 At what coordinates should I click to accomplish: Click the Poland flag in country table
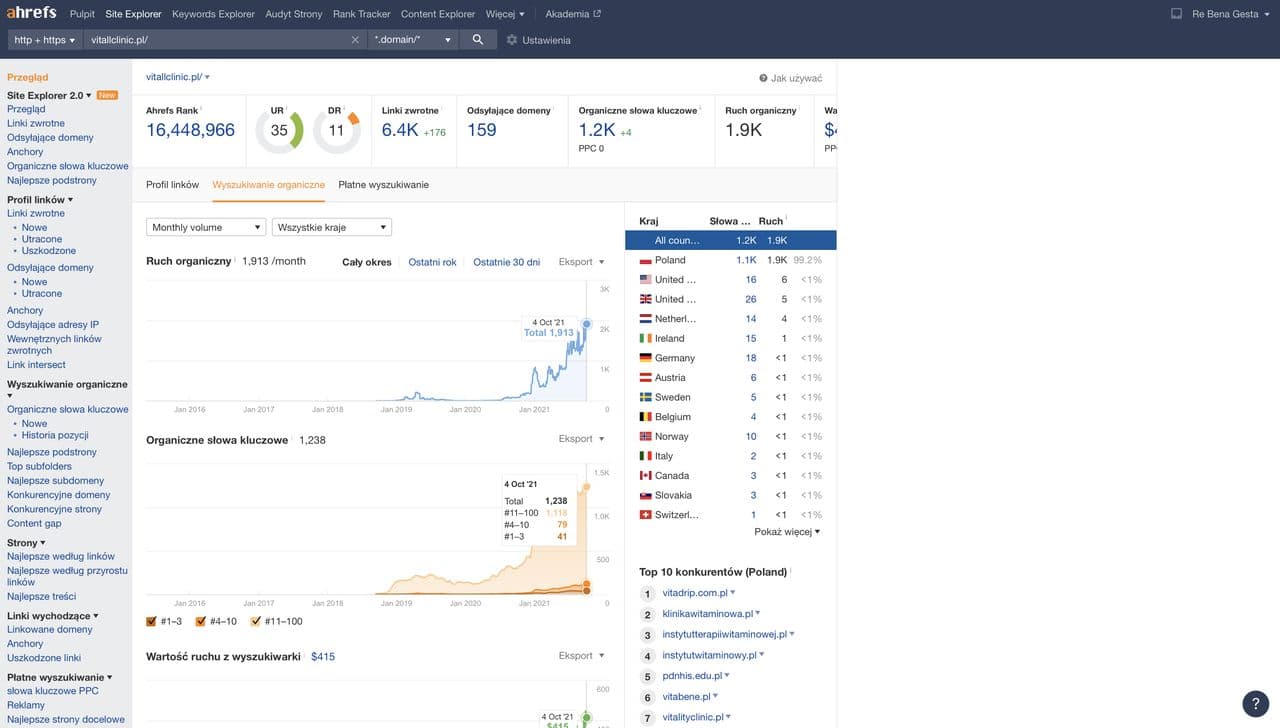[x=645, y=260]
